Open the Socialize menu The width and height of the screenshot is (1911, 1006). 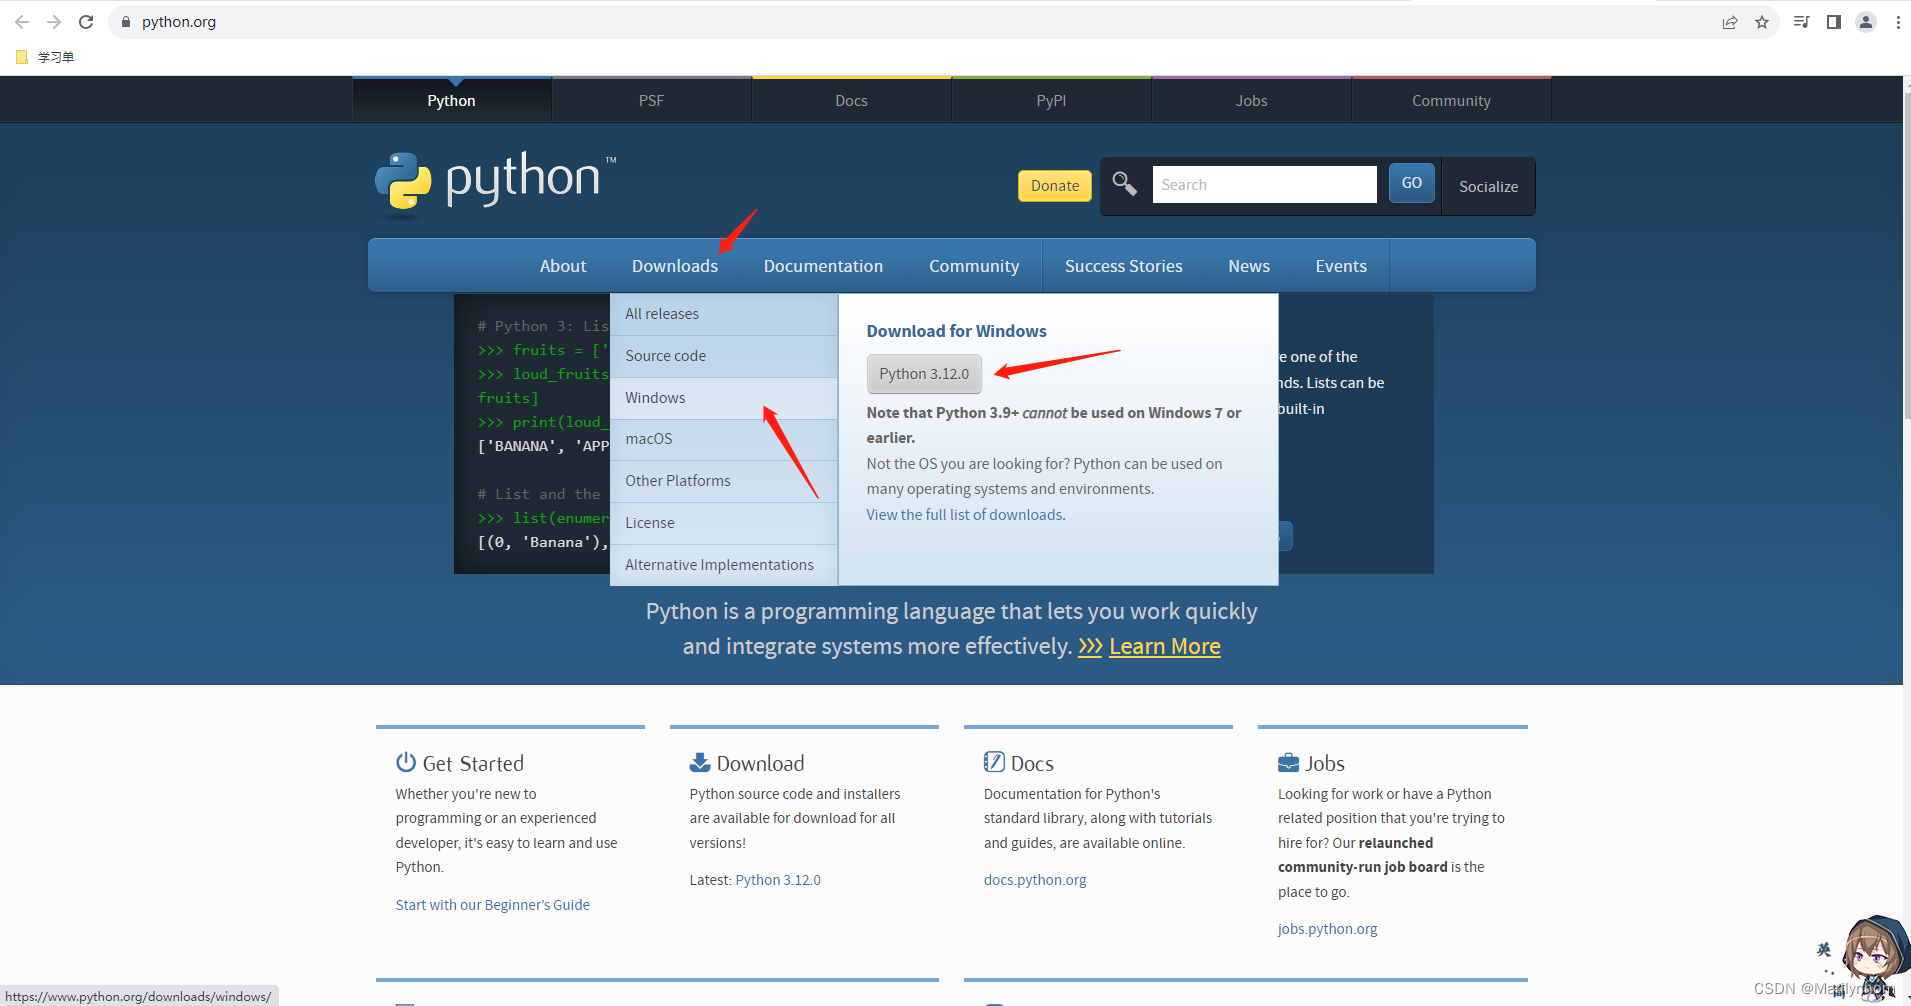point(1488,186)
